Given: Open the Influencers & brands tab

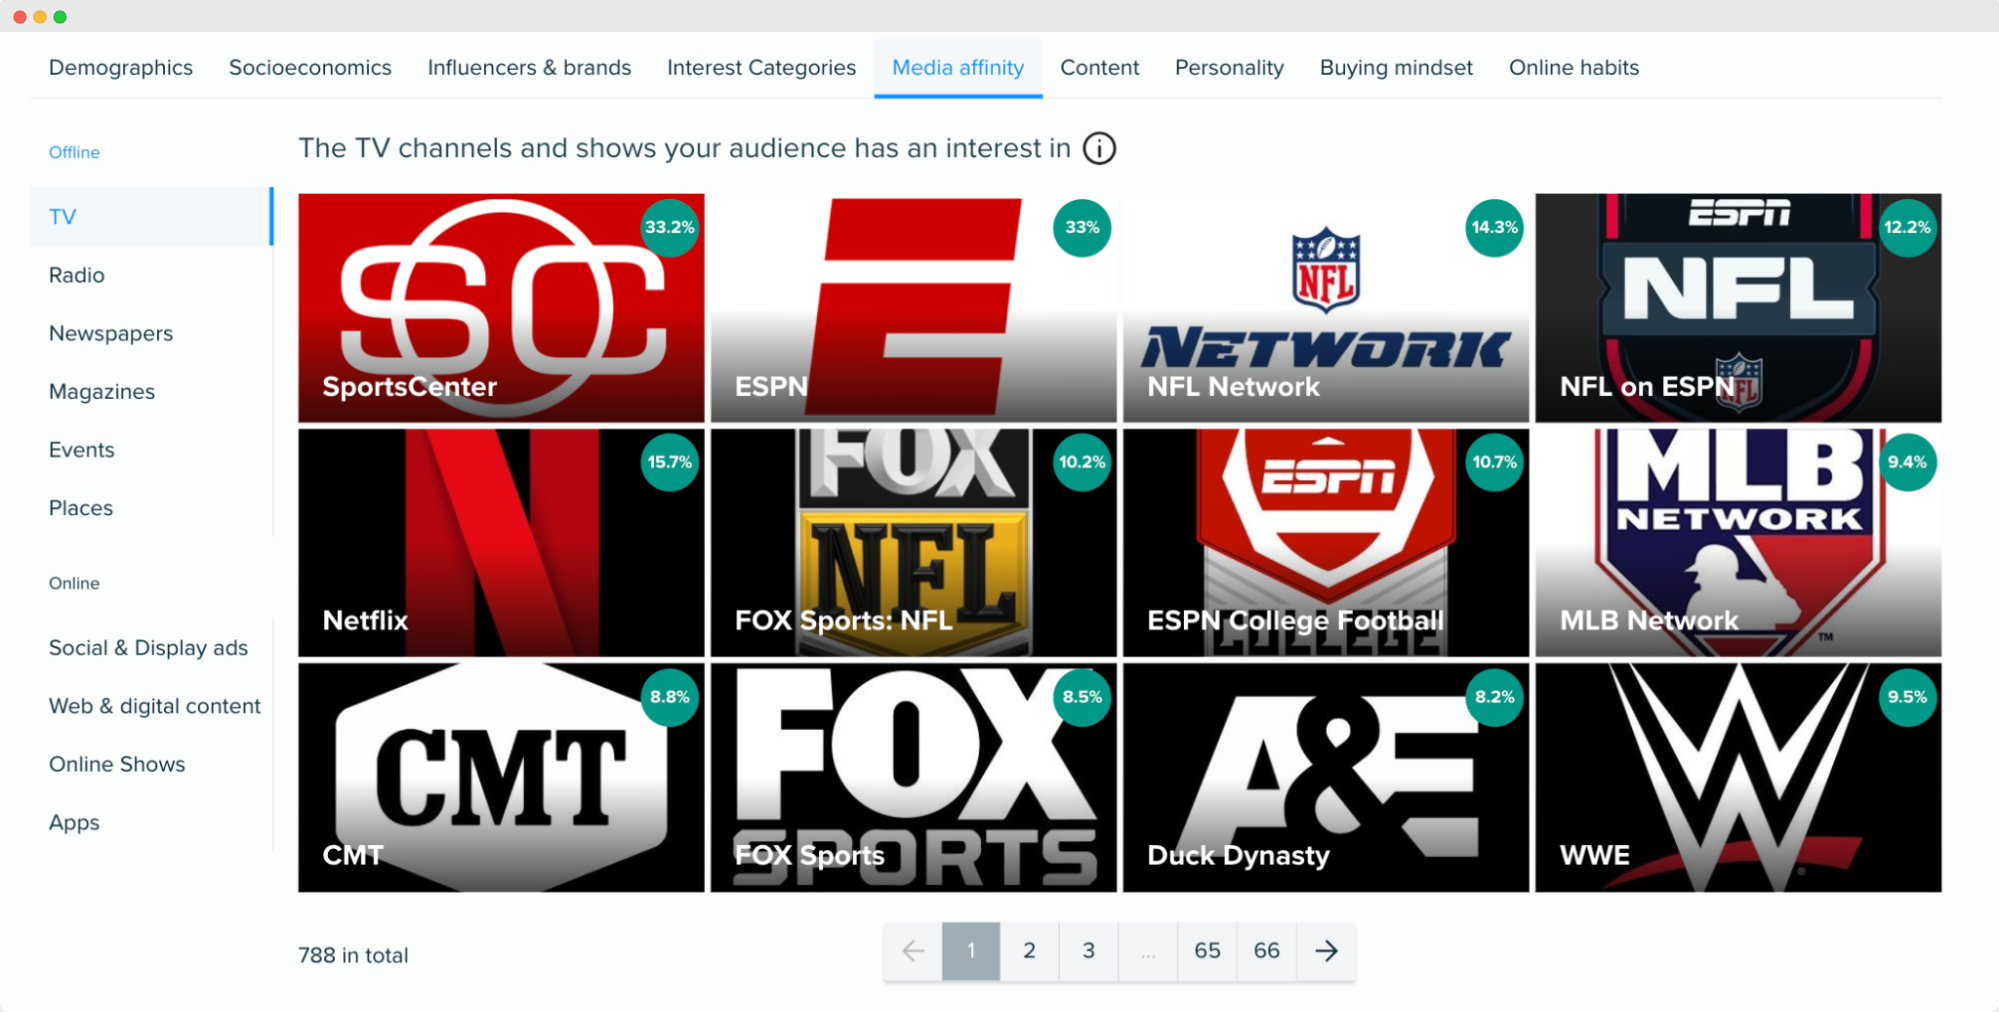Looking at the screenshot, I should click(x=529, y=67).
